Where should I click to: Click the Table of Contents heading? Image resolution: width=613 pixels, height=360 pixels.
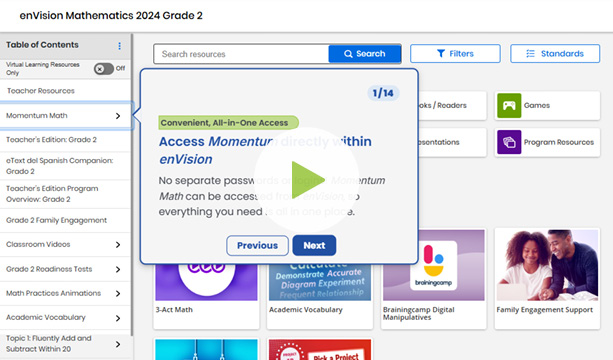pos(42,45)
